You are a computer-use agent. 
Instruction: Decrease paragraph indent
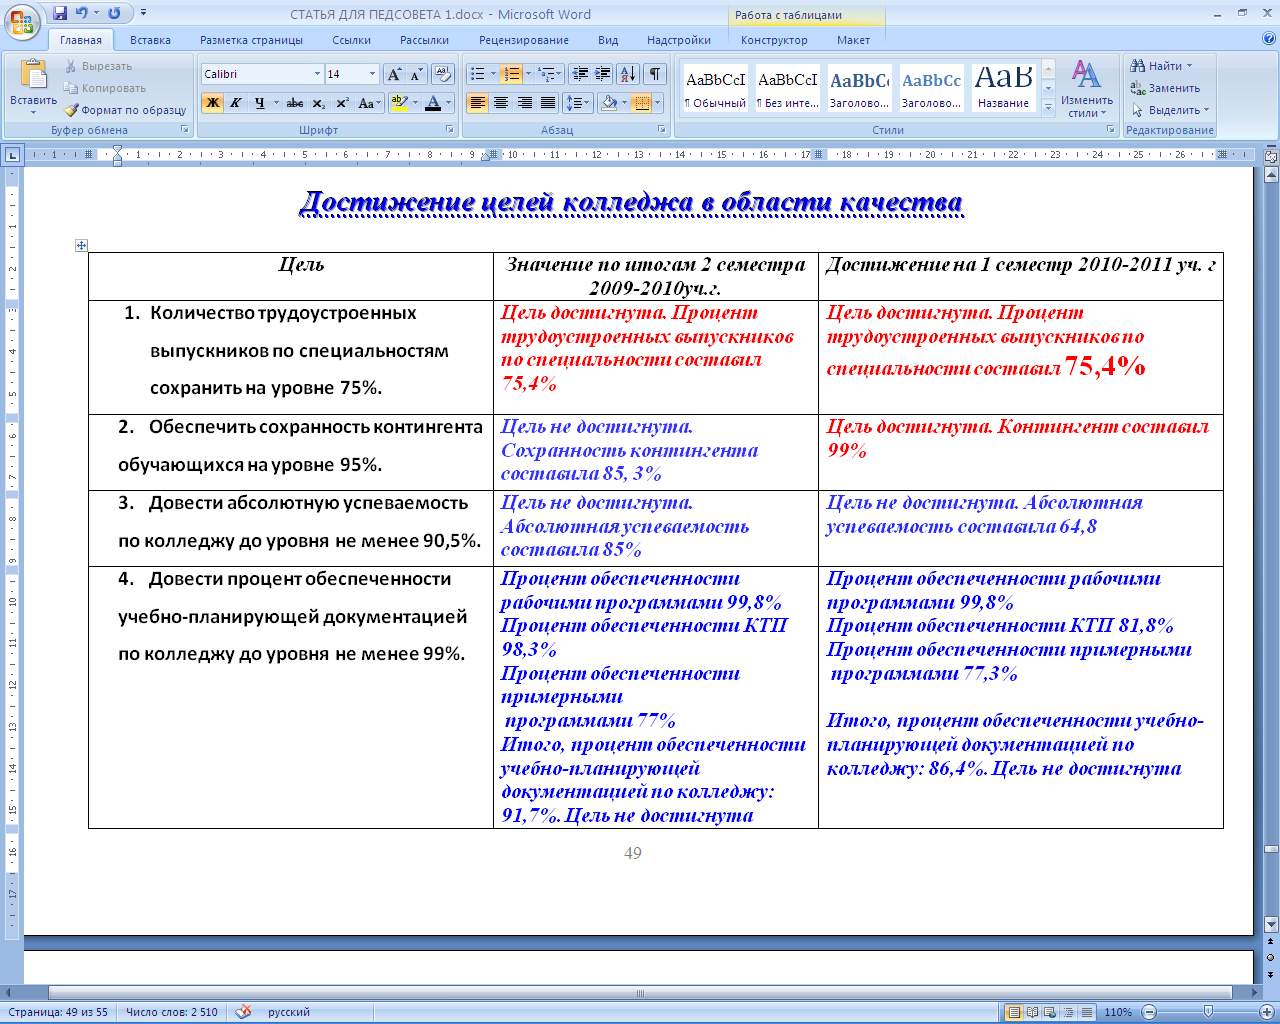click(x=580, y=74)
